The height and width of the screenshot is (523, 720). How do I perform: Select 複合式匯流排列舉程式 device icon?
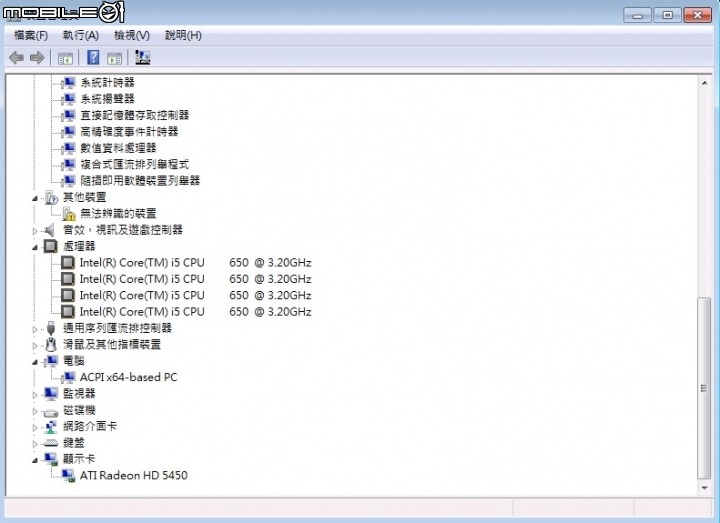click(x=69, y=164)
